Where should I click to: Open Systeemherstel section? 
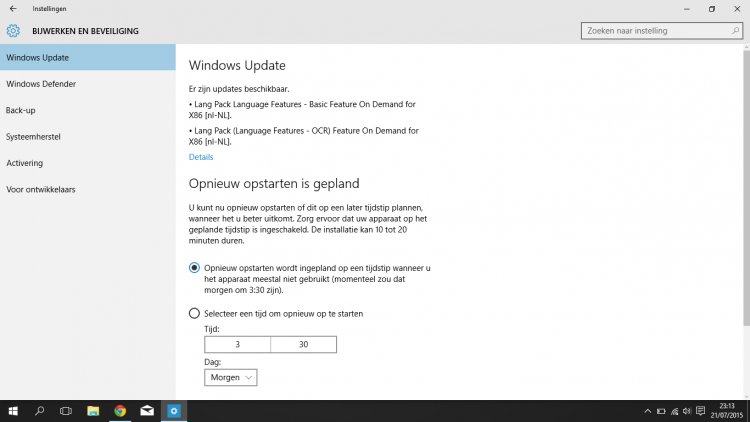(x=88, y=137)
